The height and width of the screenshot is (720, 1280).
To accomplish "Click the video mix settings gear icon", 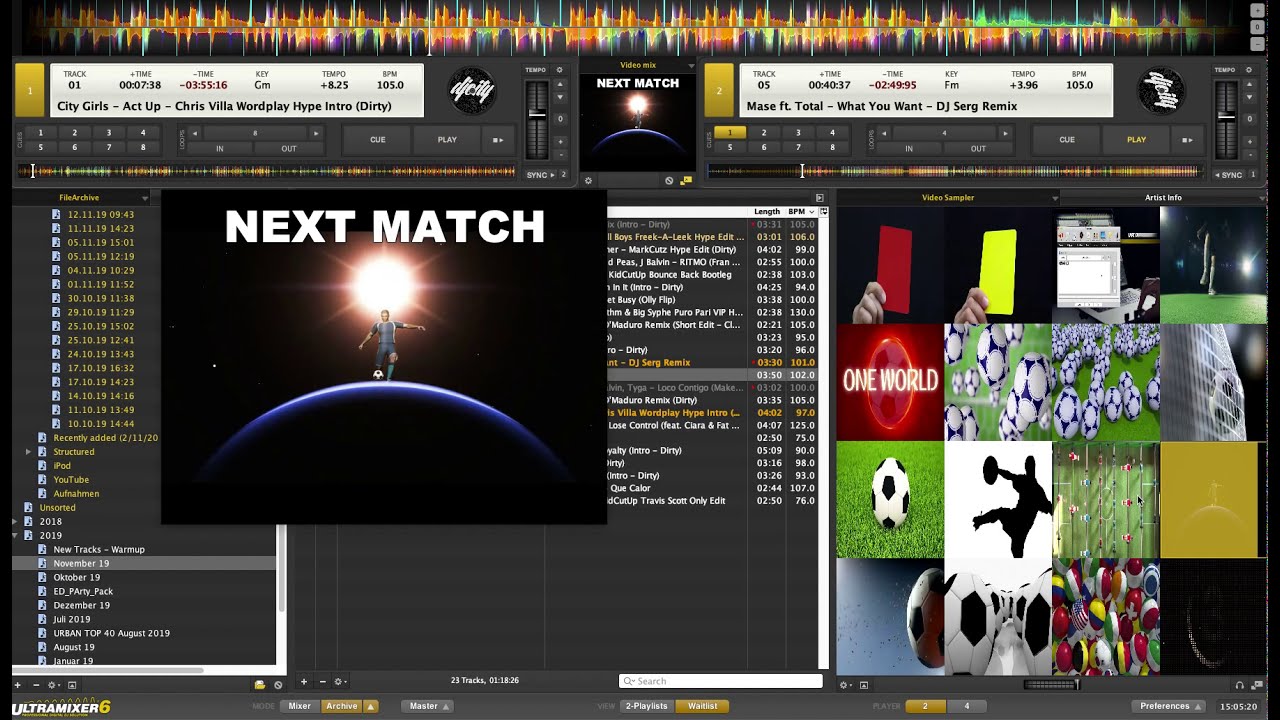I will tap(588, 181).
